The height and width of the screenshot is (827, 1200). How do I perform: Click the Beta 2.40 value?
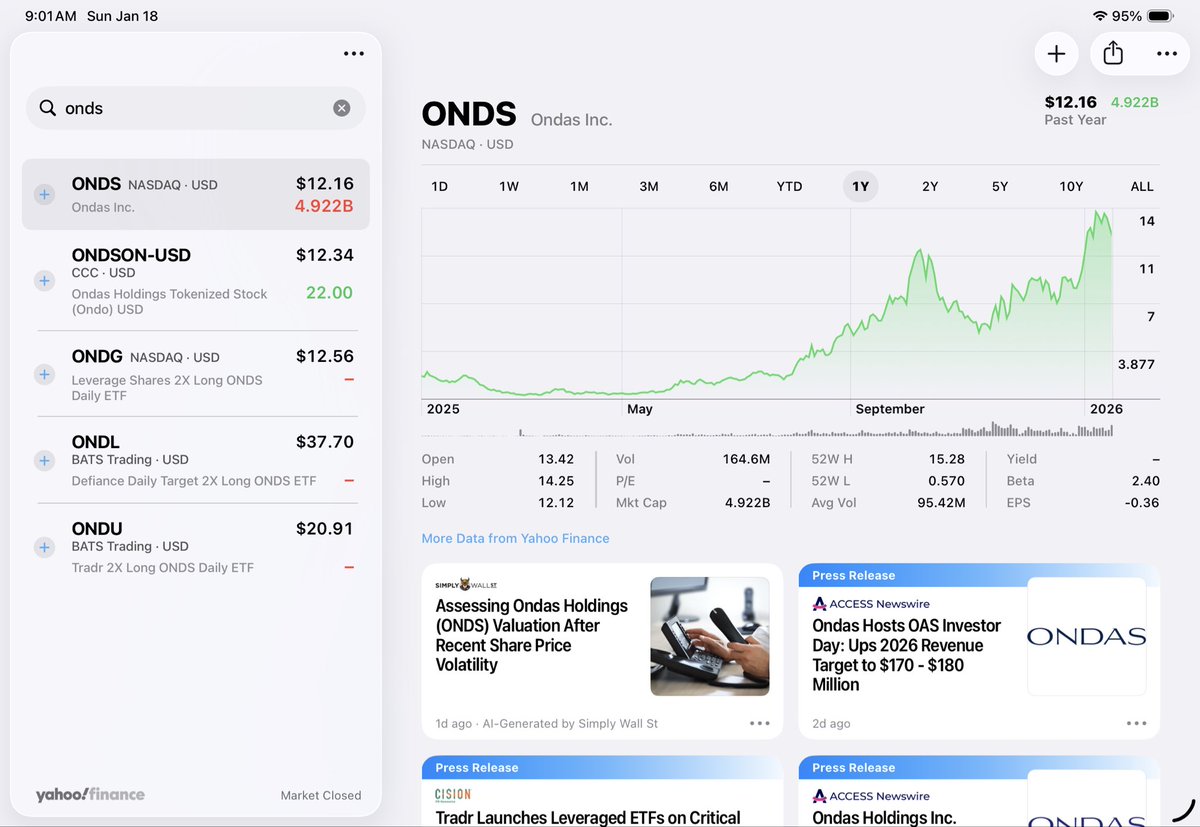coord(1145,481)
